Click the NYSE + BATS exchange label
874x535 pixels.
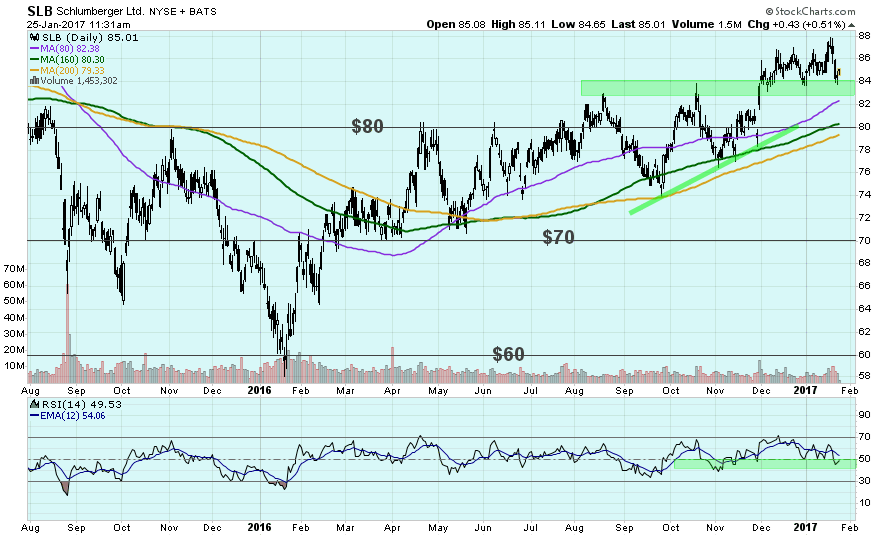click(x=183, y=12)
